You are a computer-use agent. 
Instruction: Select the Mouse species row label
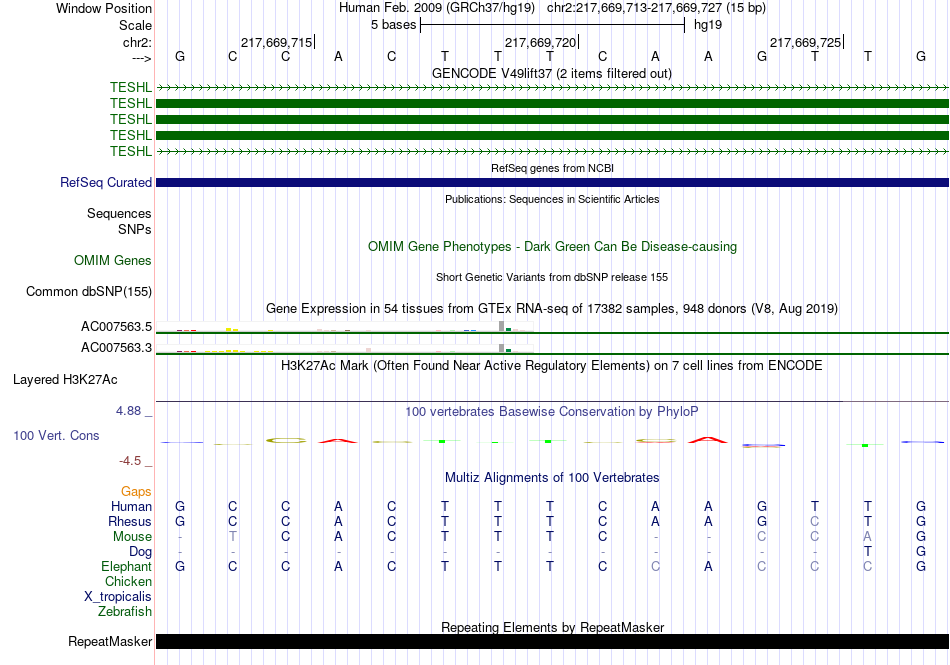pyautogui.click(x=132, y=537)
